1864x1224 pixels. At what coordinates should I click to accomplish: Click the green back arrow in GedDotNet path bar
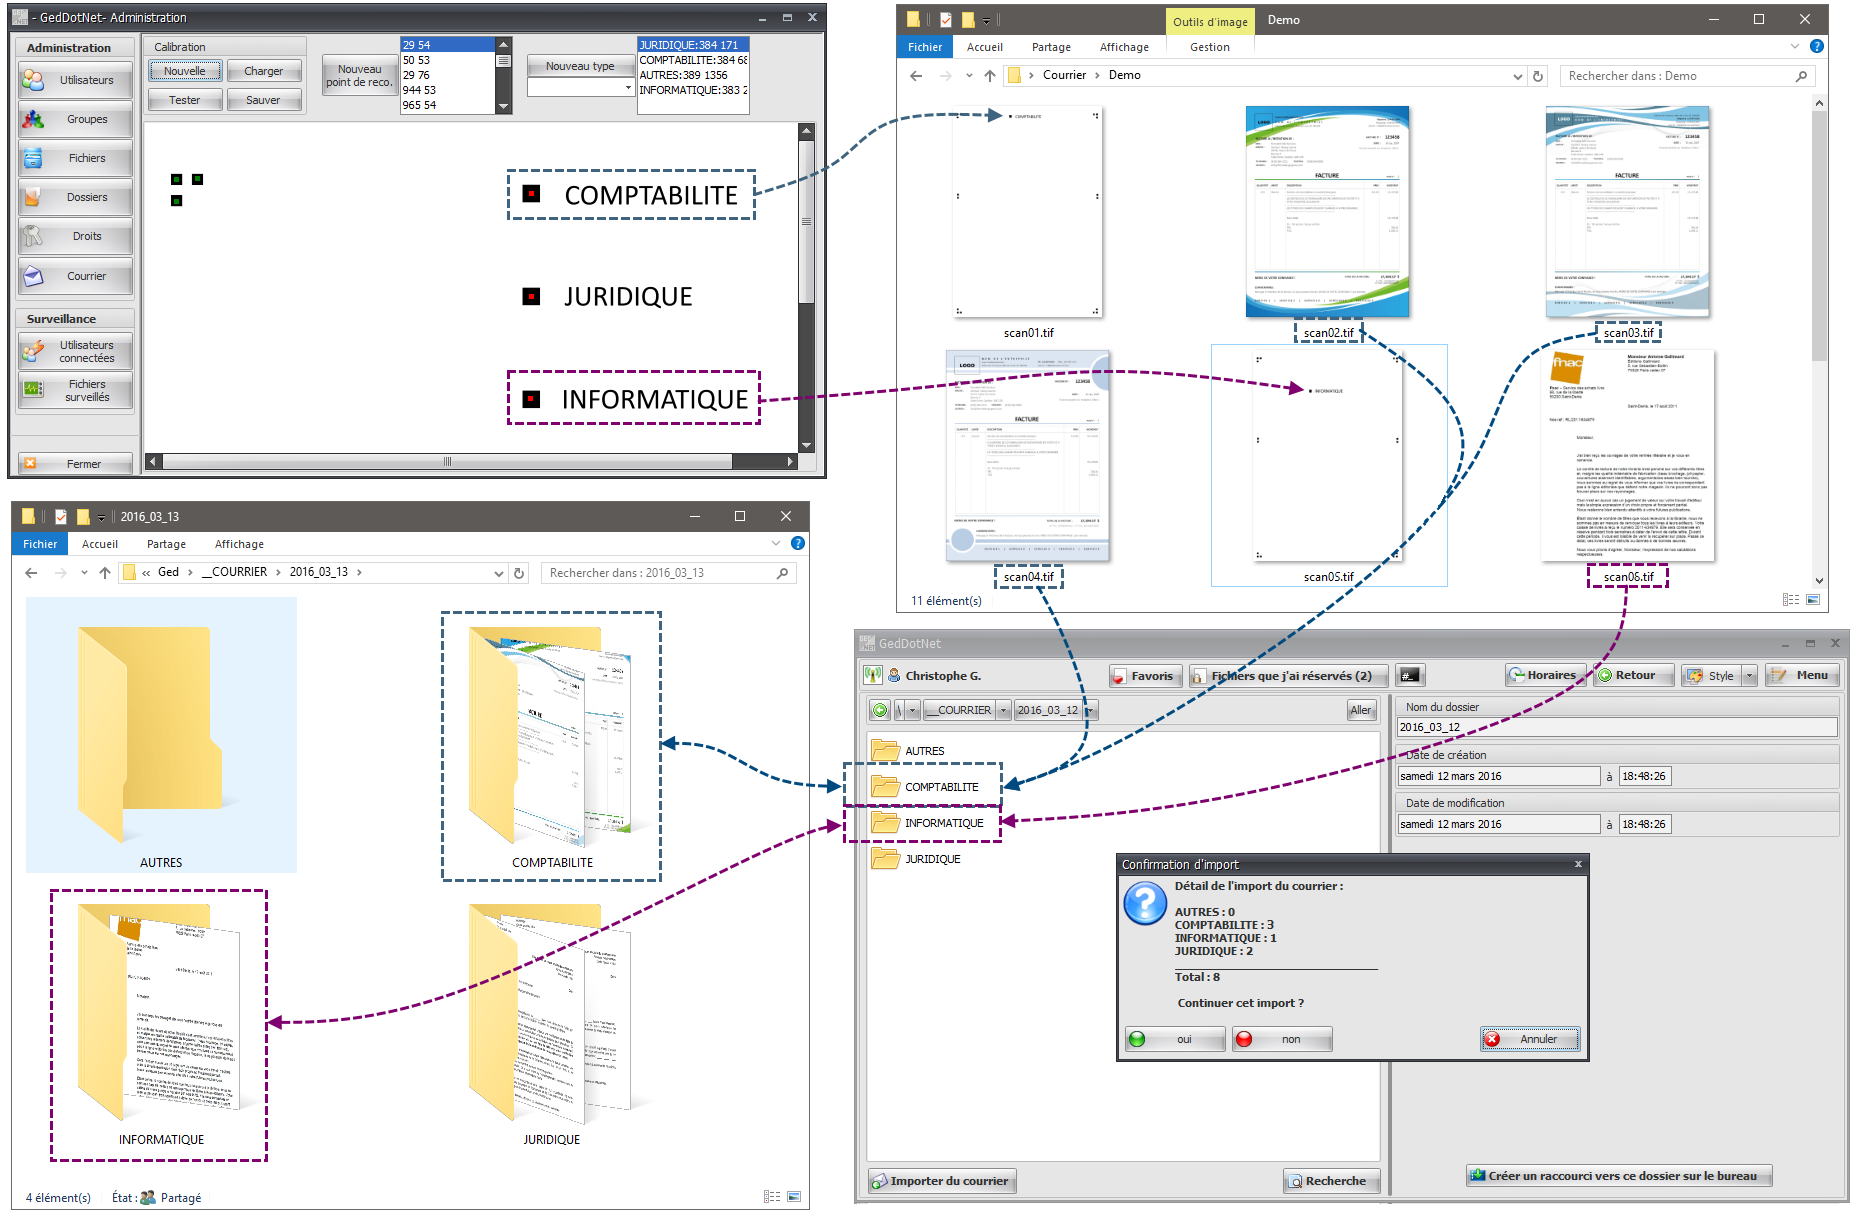click(x=880, y=710)
